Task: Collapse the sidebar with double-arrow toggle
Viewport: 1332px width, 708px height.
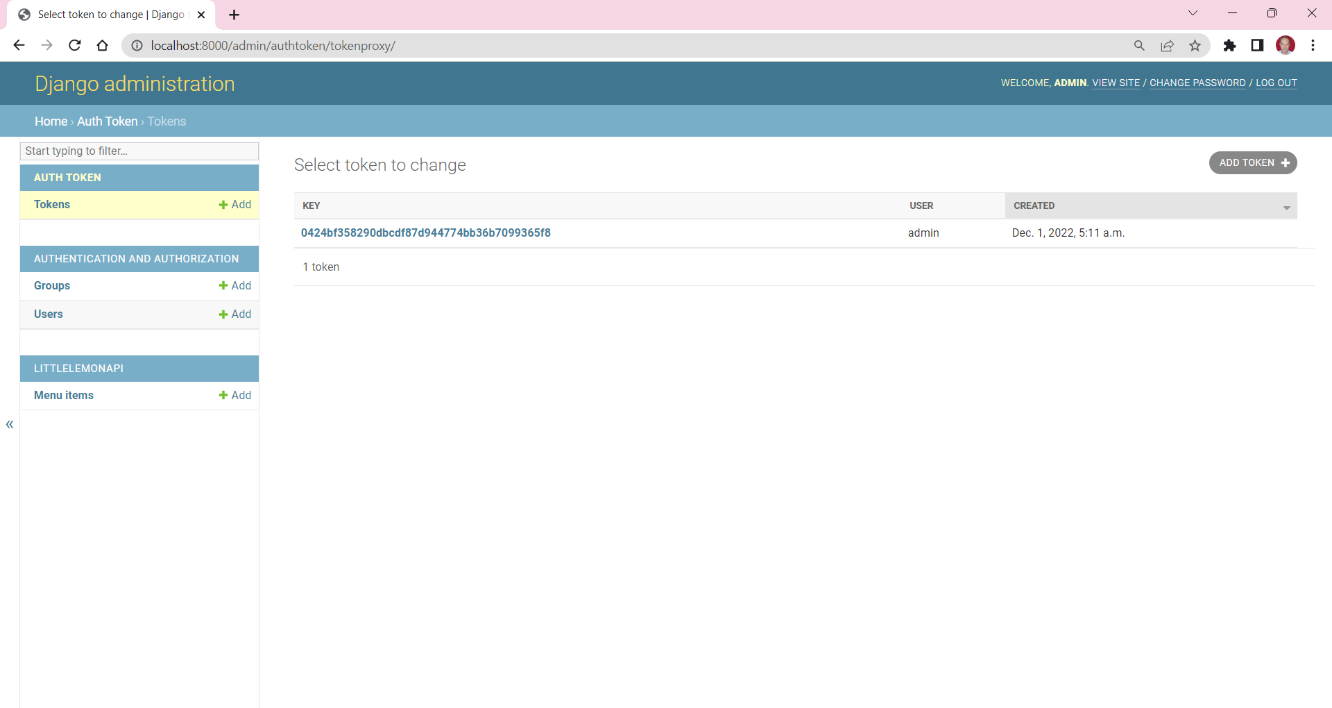Action: pos(10,424)
